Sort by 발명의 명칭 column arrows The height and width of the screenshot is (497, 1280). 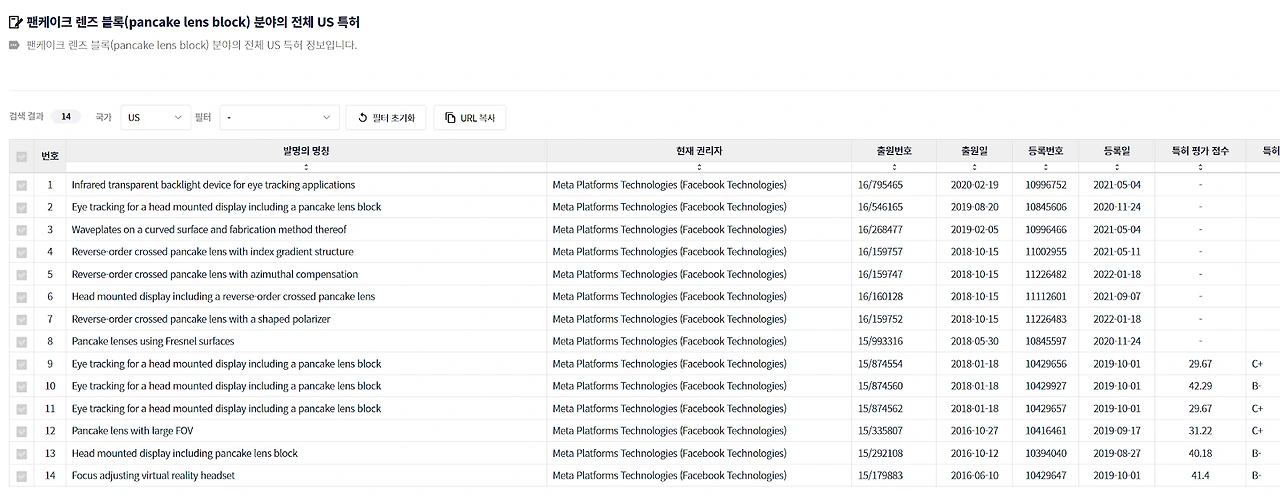(x=306, y=167)
